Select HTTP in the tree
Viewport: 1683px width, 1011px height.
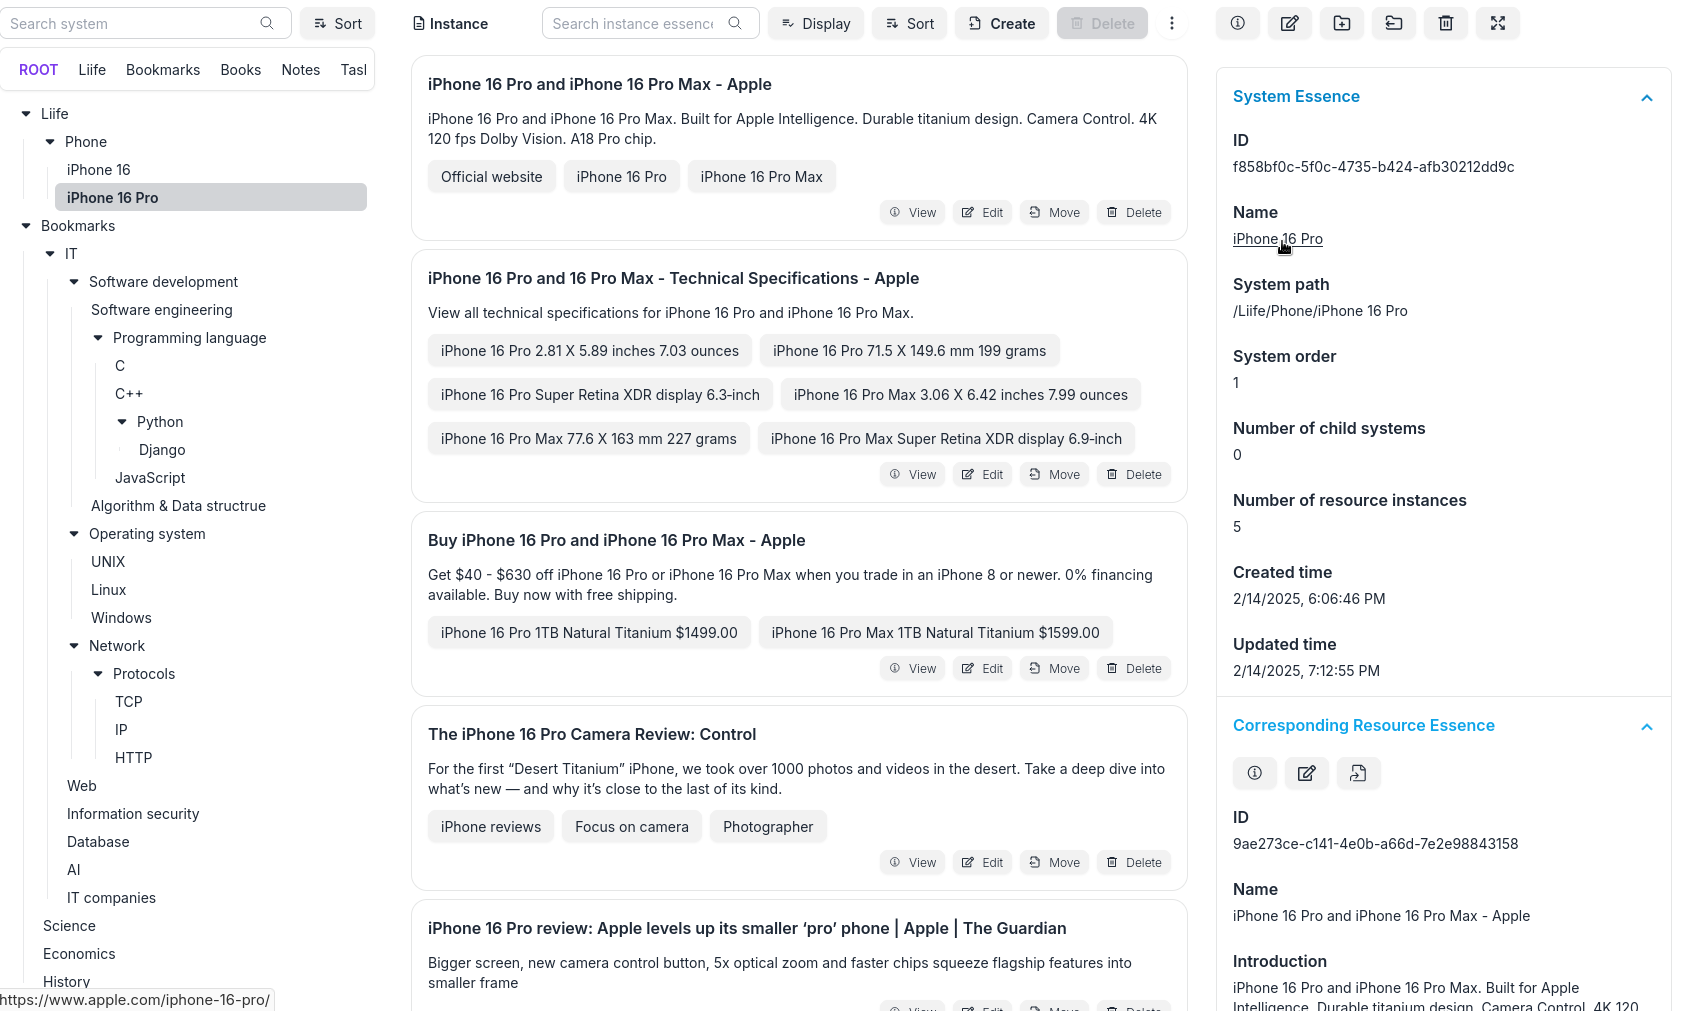(134, 758)
